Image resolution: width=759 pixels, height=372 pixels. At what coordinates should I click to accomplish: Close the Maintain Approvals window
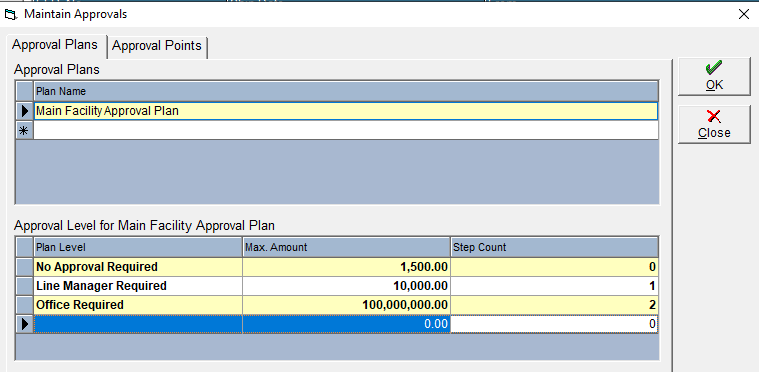[x=744, y=14]
